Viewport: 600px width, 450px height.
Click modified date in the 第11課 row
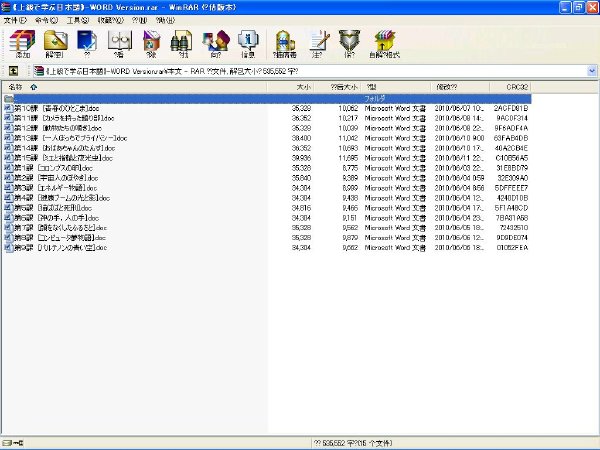coord(459,118)
